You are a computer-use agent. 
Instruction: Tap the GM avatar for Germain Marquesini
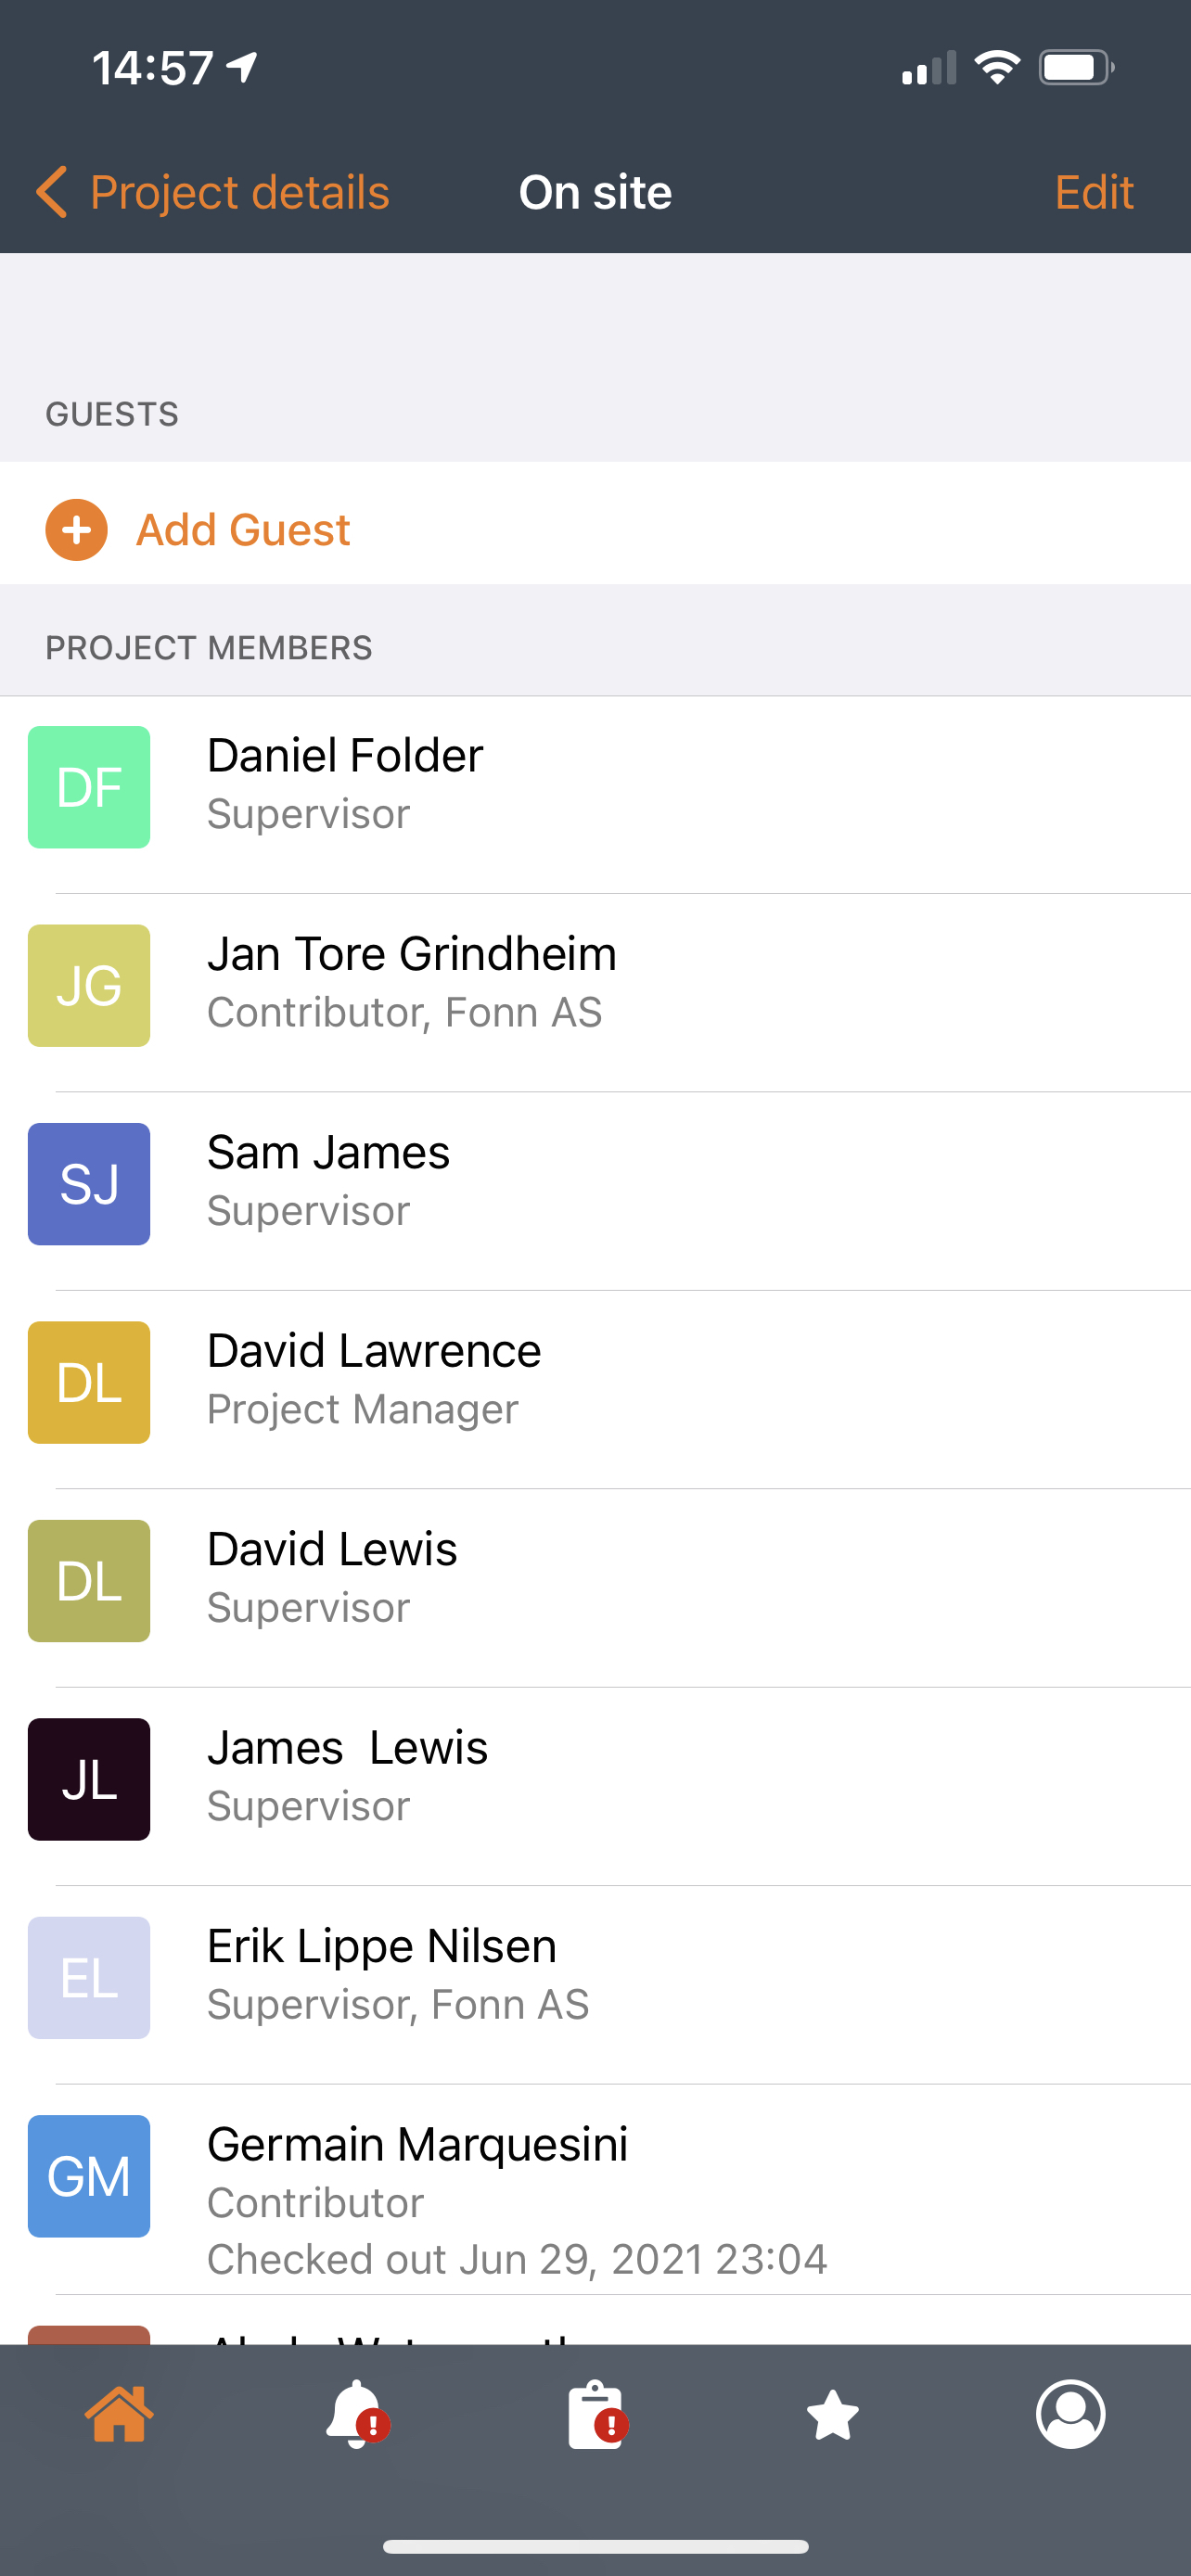89,2176
